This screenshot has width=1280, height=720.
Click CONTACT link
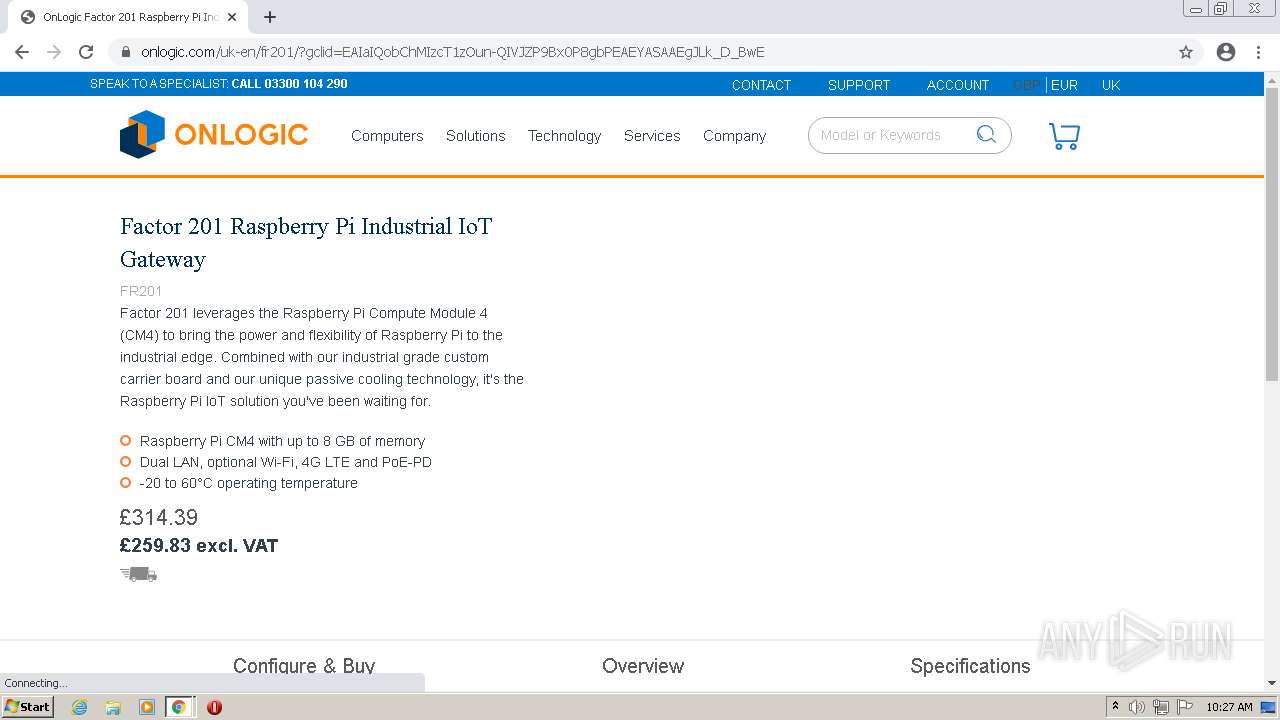(761, 85)
